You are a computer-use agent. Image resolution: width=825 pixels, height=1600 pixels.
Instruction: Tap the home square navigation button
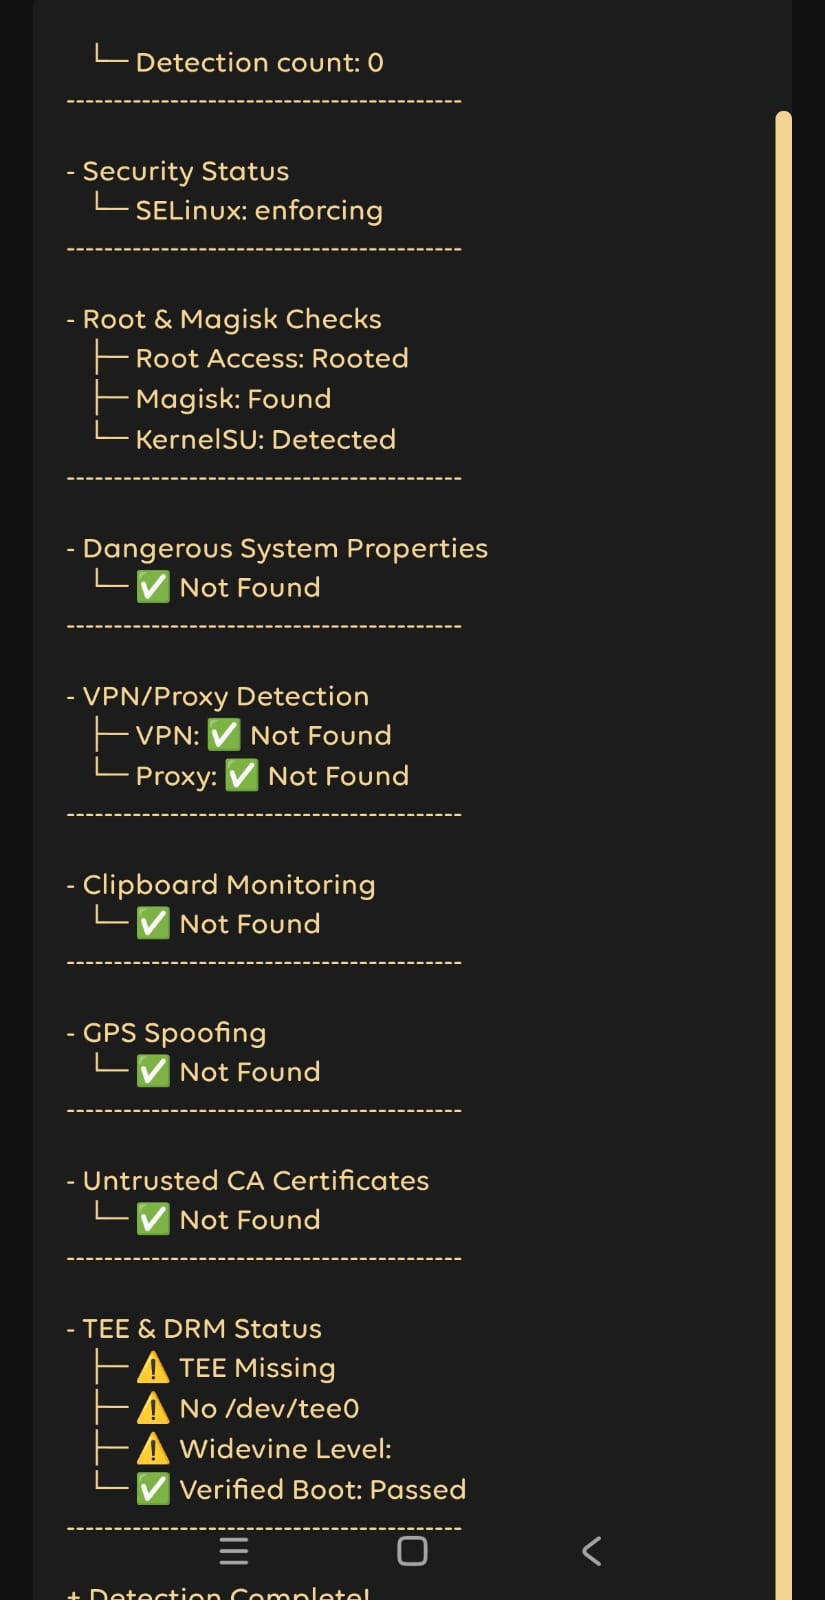click(x=412, y=1551)
